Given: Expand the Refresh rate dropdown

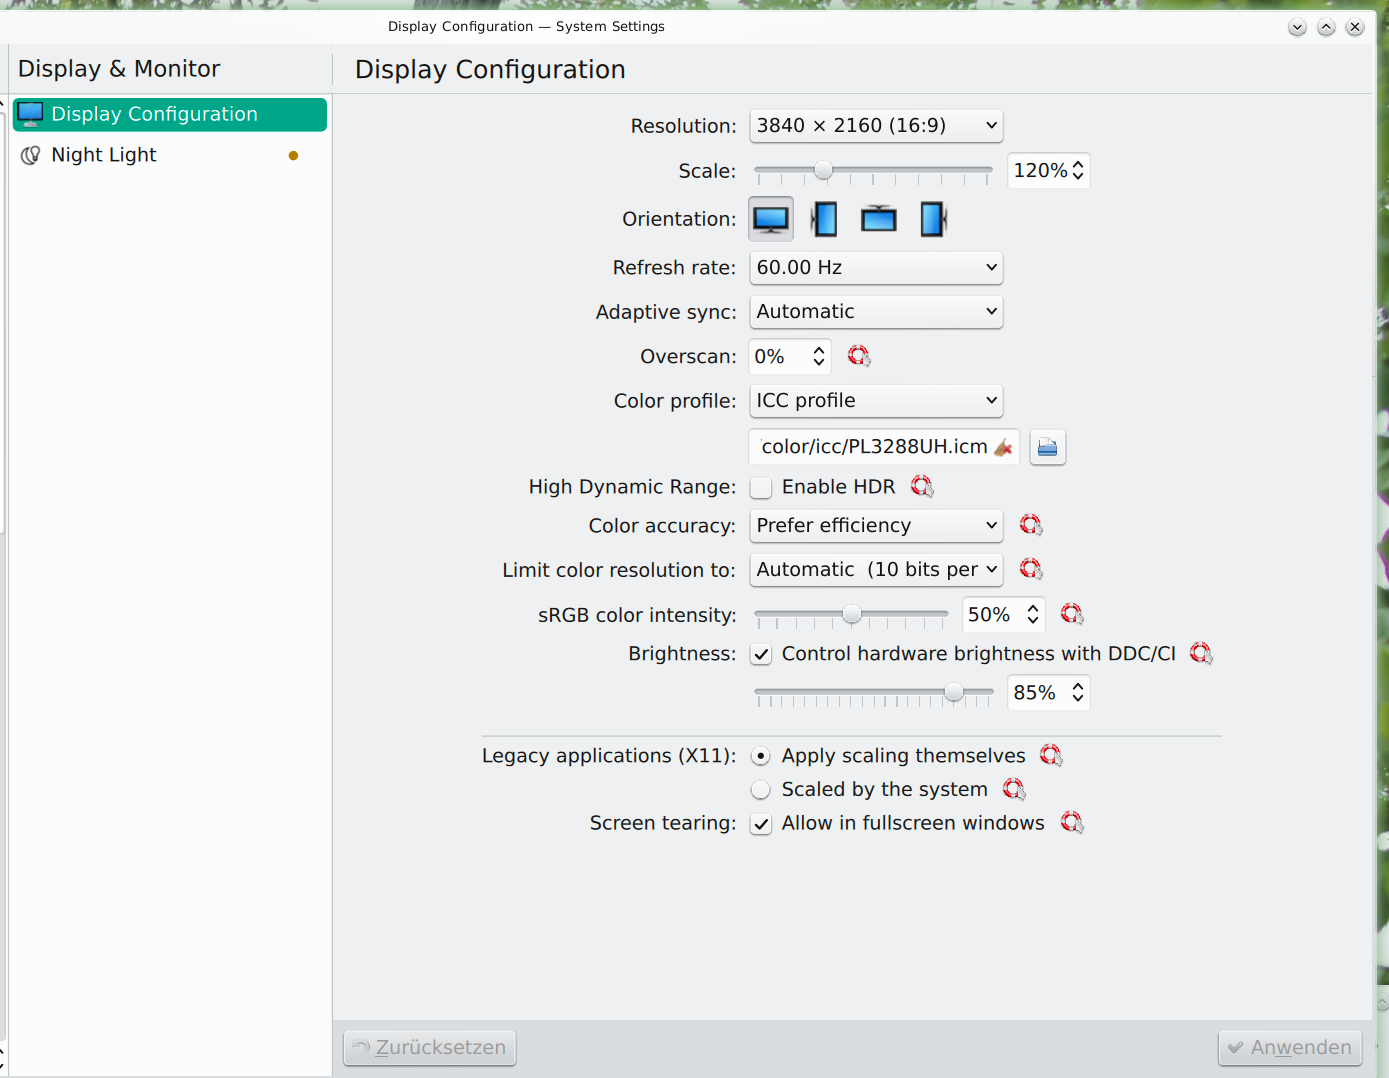Looking at the screenshot, I should coord(876,268).
